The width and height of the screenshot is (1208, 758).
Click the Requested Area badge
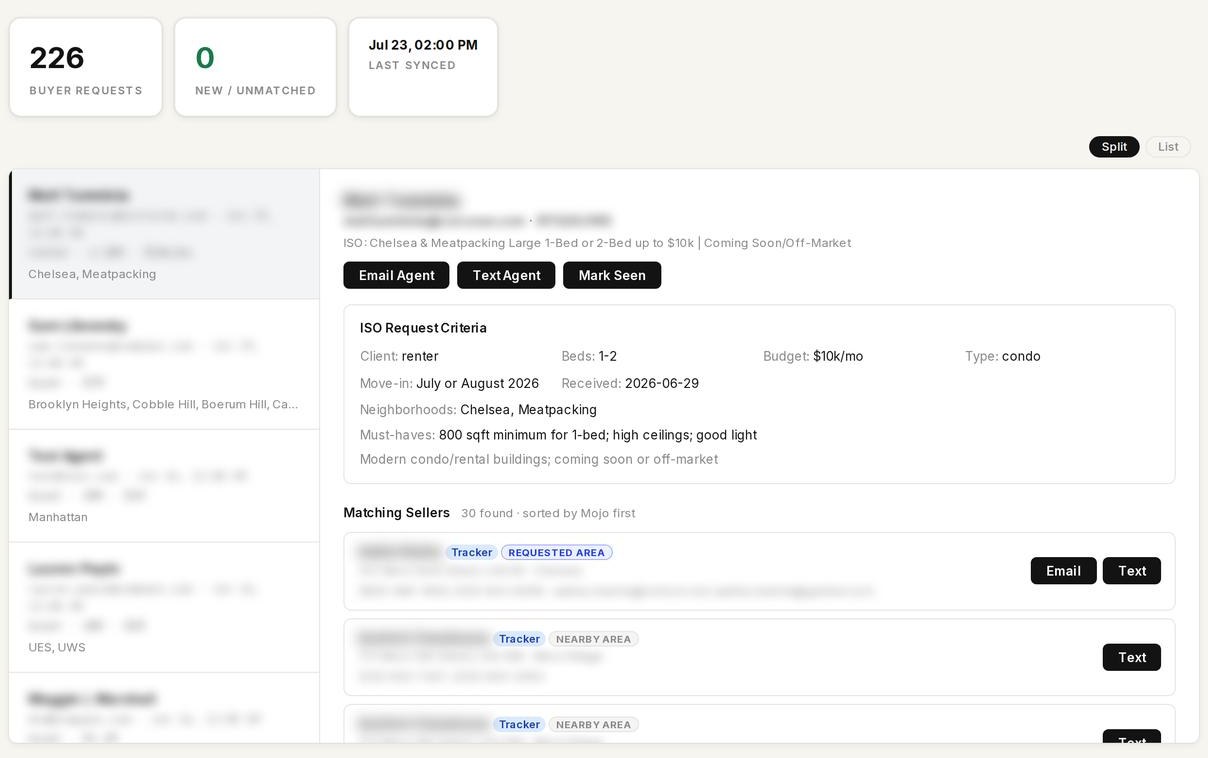(x=556, y=552)
